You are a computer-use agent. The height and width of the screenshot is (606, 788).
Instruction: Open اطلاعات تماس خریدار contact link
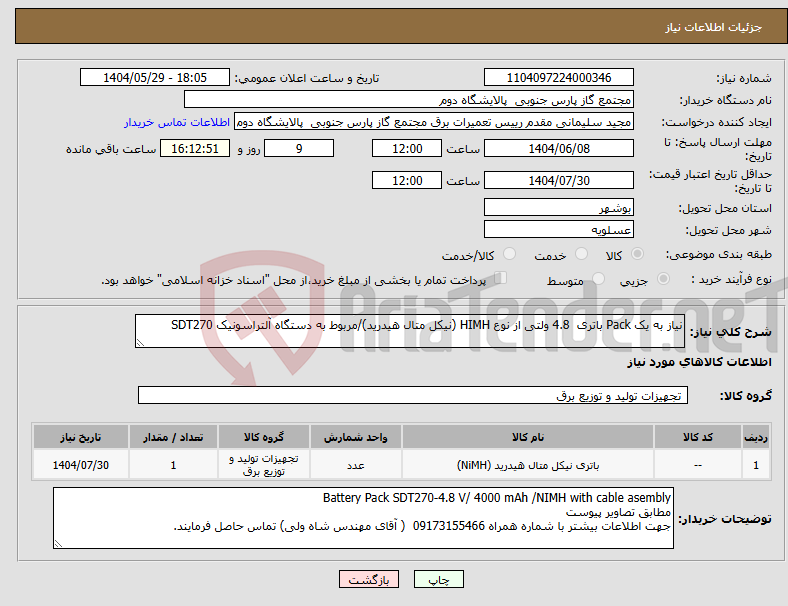(177, 122)
